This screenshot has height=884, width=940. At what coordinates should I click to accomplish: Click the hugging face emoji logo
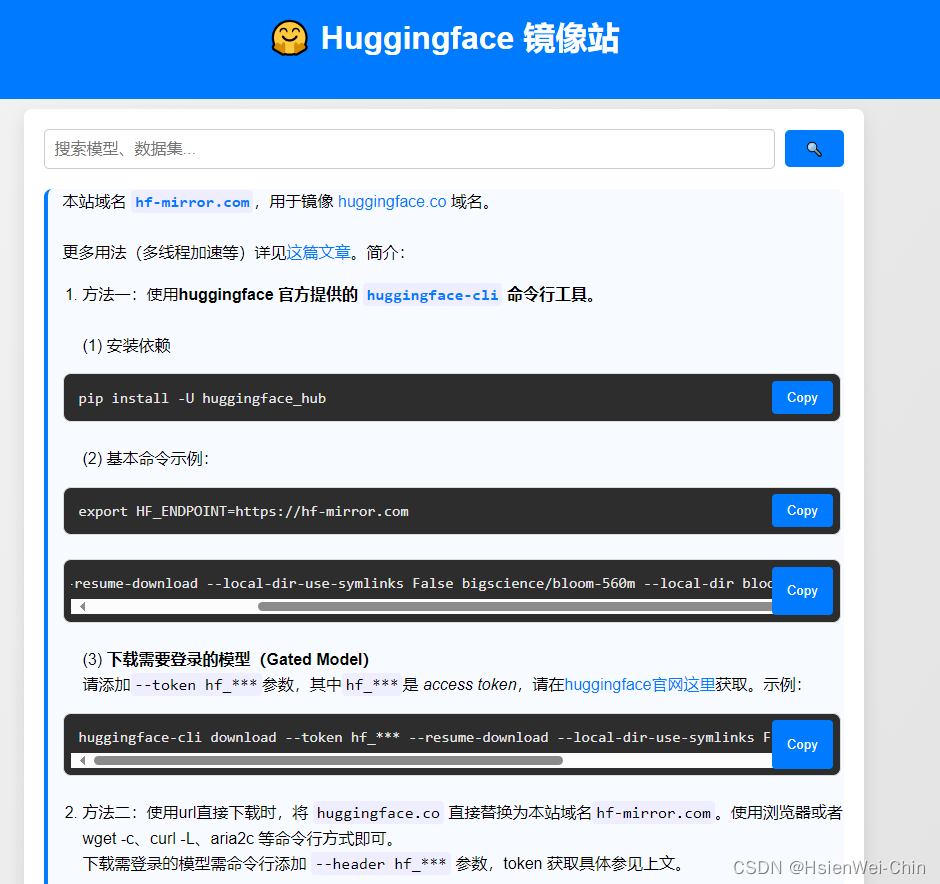(290, 38)
